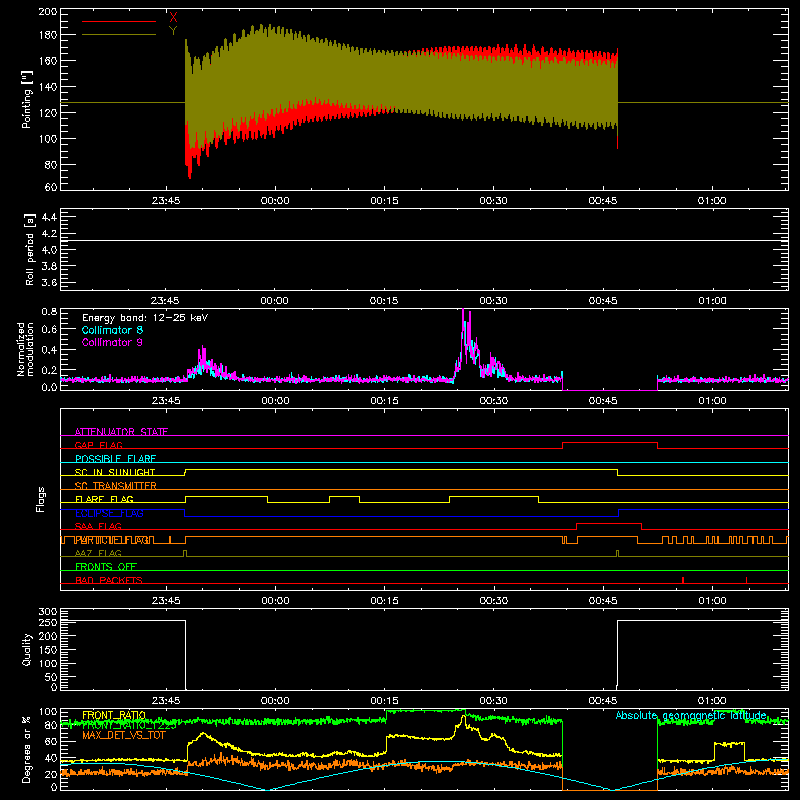The image size is (800, 800).
Task: Click '4.0' on the Roll period axis
Action: [x=49, y=250]
